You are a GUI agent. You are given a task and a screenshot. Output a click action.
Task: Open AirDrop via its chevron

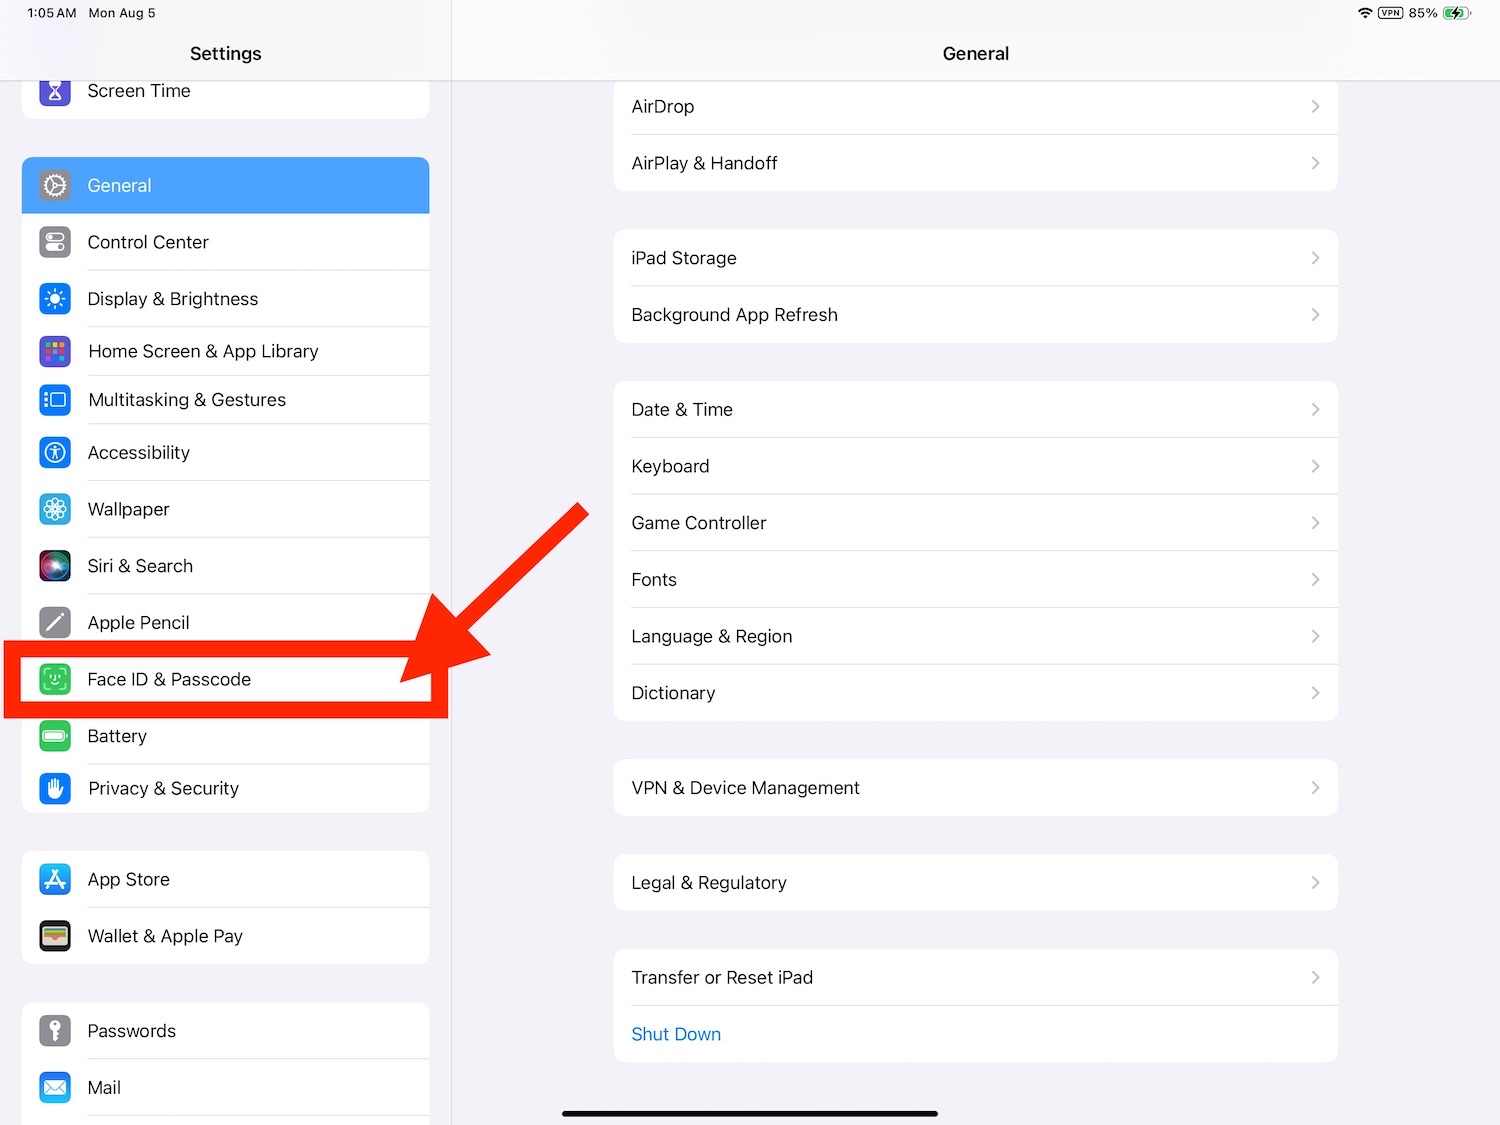pyautogui.click(x=1315, y=106)
